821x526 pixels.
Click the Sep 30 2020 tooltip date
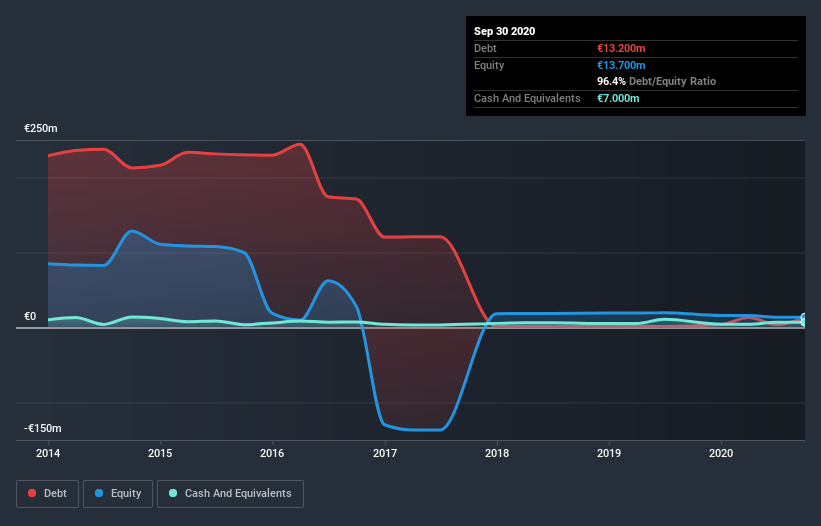click(505, 31)
